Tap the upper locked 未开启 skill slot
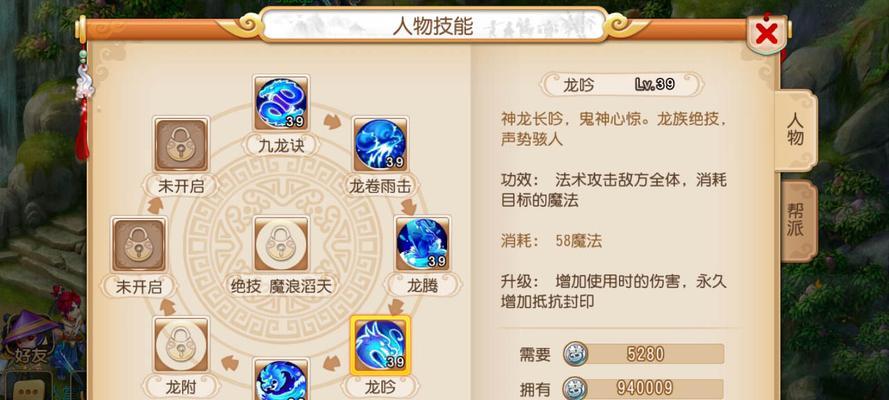 [x=181, y=145]
